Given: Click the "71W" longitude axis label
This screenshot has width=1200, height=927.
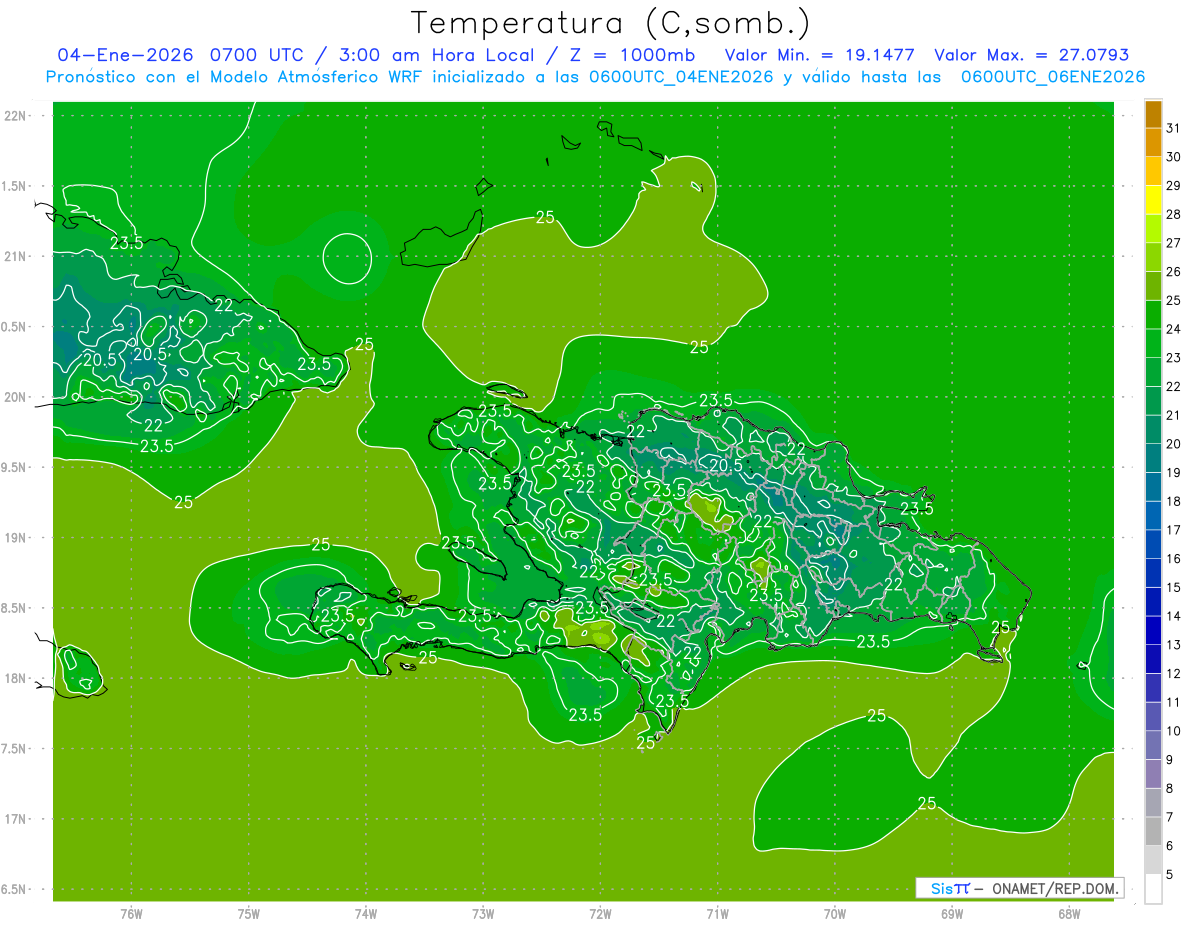Looking at the screenshot, I should 717,914.
